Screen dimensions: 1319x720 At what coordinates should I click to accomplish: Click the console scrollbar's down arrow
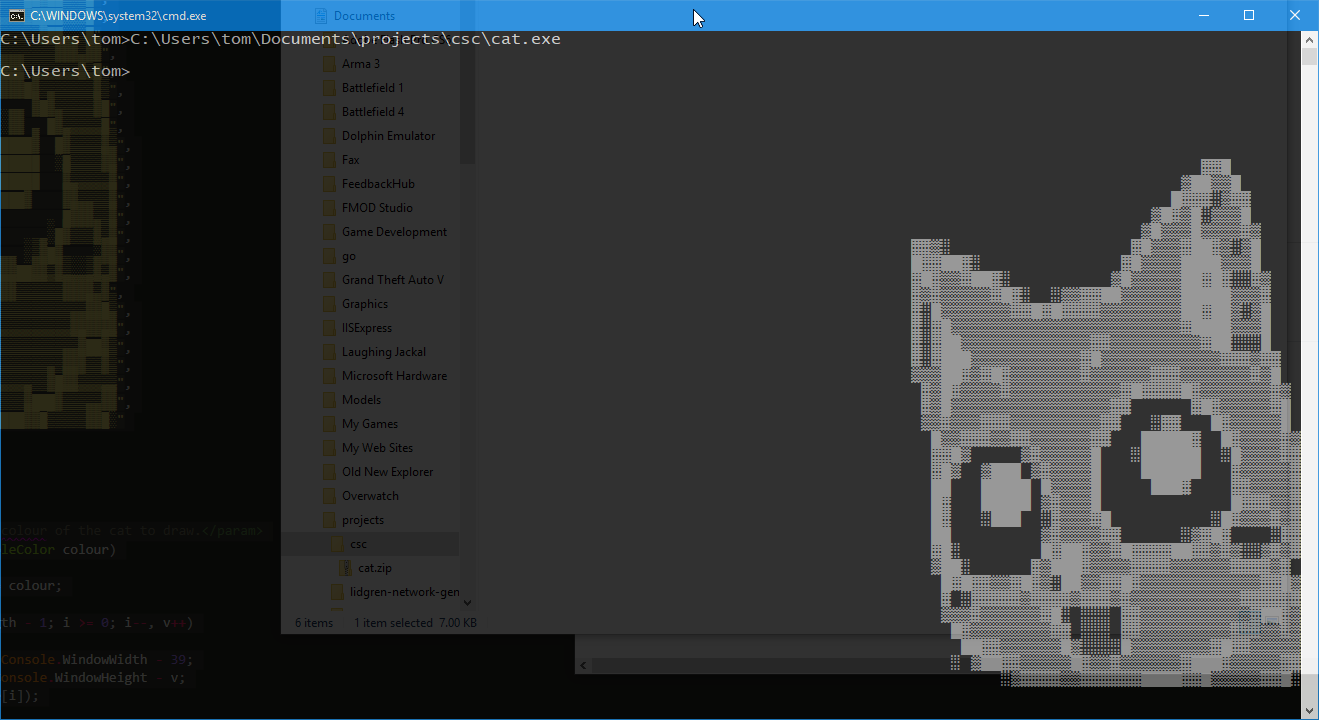coord(1309,710)
